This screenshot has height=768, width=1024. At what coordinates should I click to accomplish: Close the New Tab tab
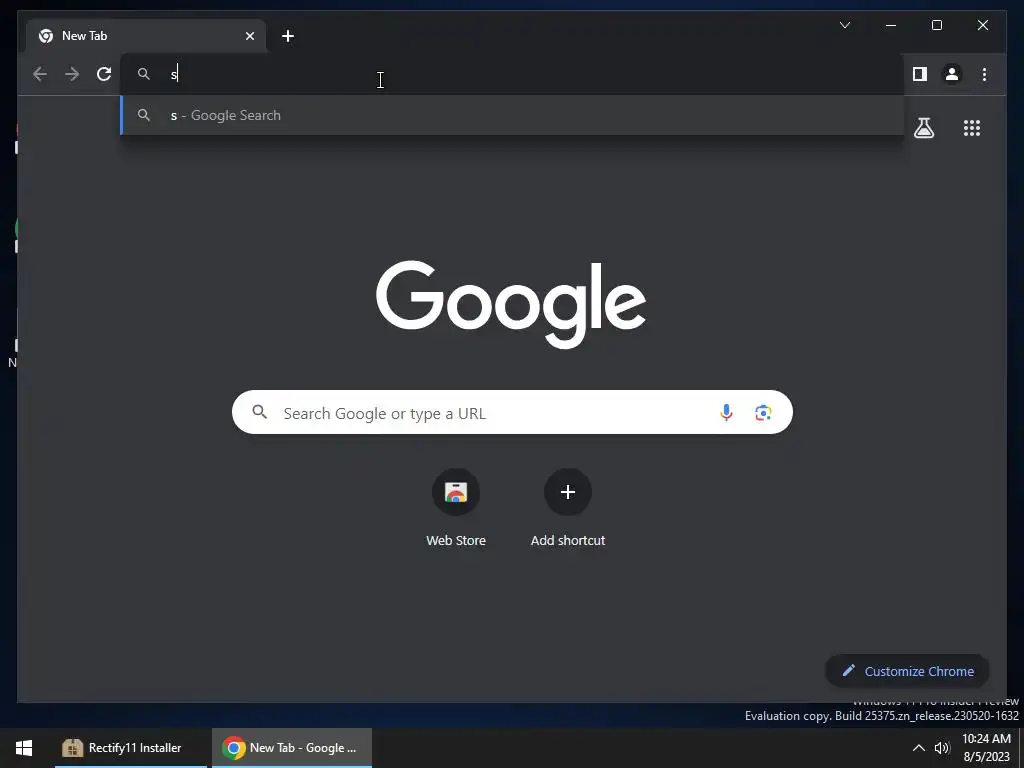(x=249, y=36)
